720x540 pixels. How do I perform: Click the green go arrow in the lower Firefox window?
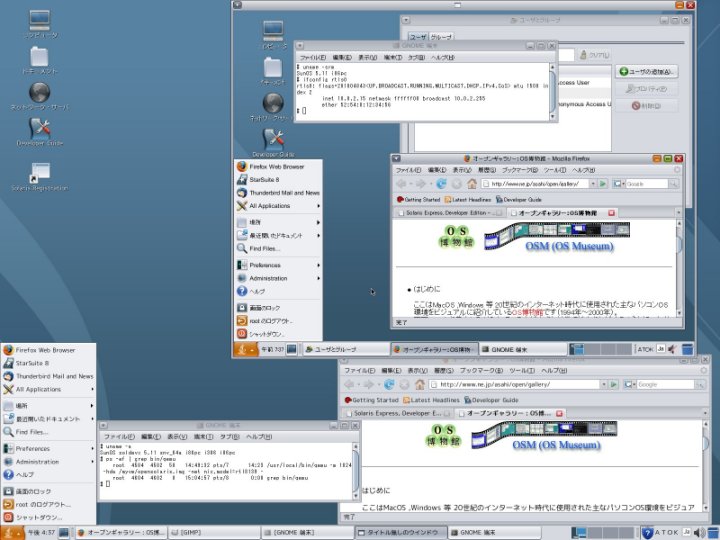[614, 384]
